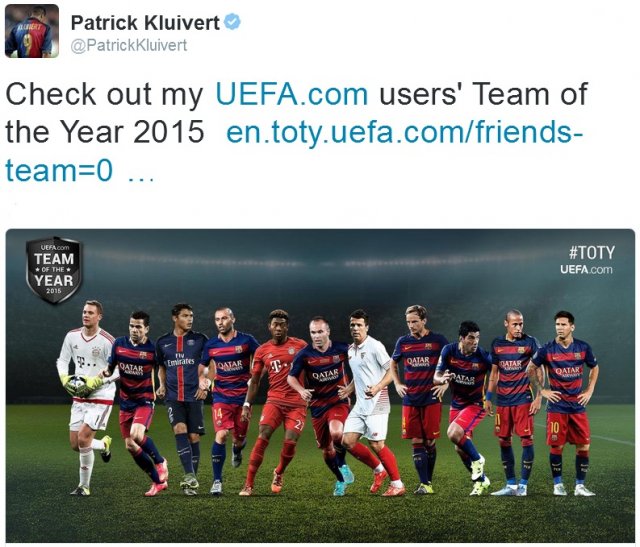Image resolution: width=640 pixels, height=547 pixels.
Task: Click the blue verified badge icon
Action: 232,22
